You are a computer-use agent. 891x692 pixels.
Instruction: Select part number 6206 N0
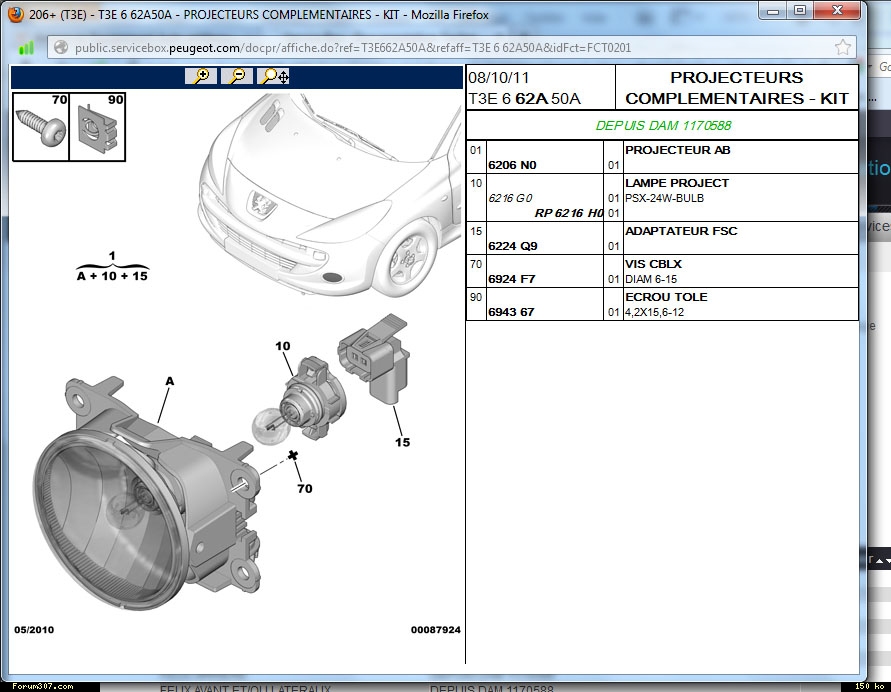512,165
